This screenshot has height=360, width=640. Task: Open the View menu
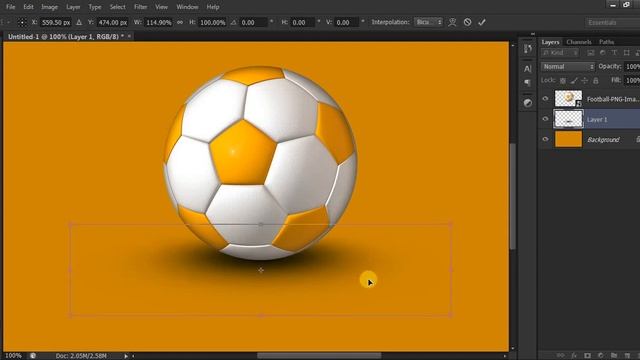click(162, 7)
